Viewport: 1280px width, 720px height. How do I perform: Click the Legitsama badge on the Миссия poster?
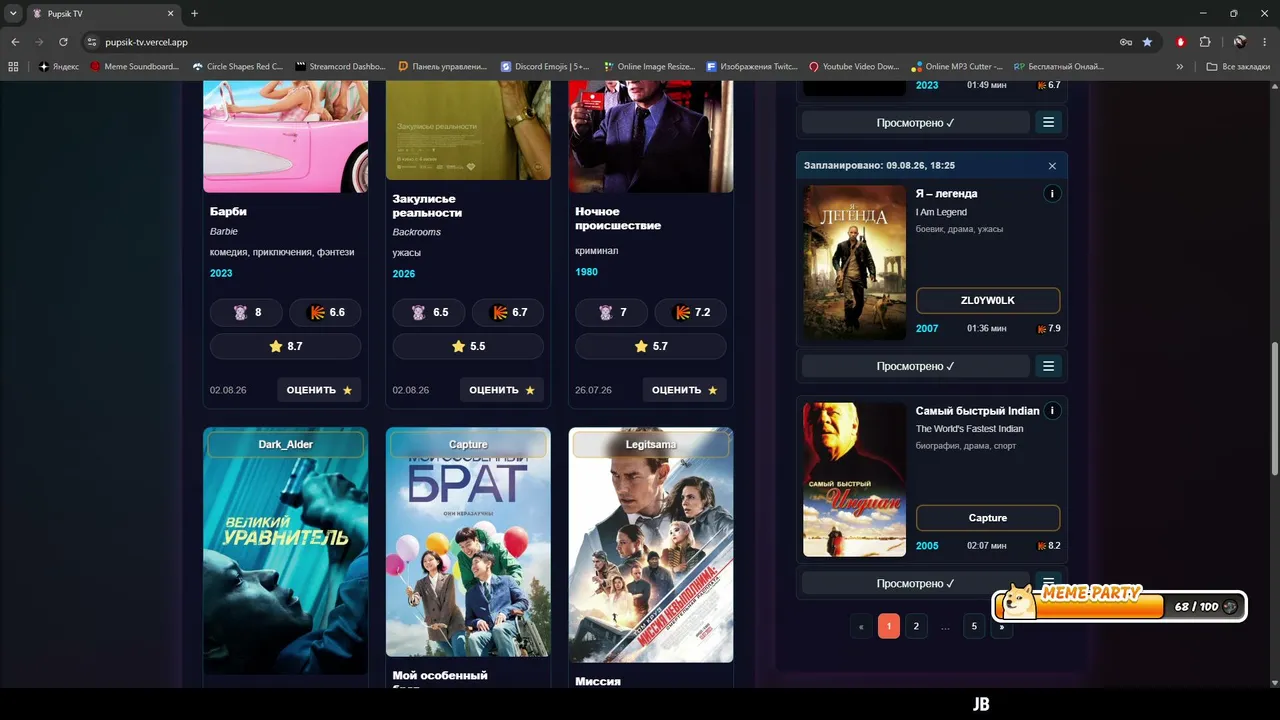pyautogui.click(x=651, y=444)
